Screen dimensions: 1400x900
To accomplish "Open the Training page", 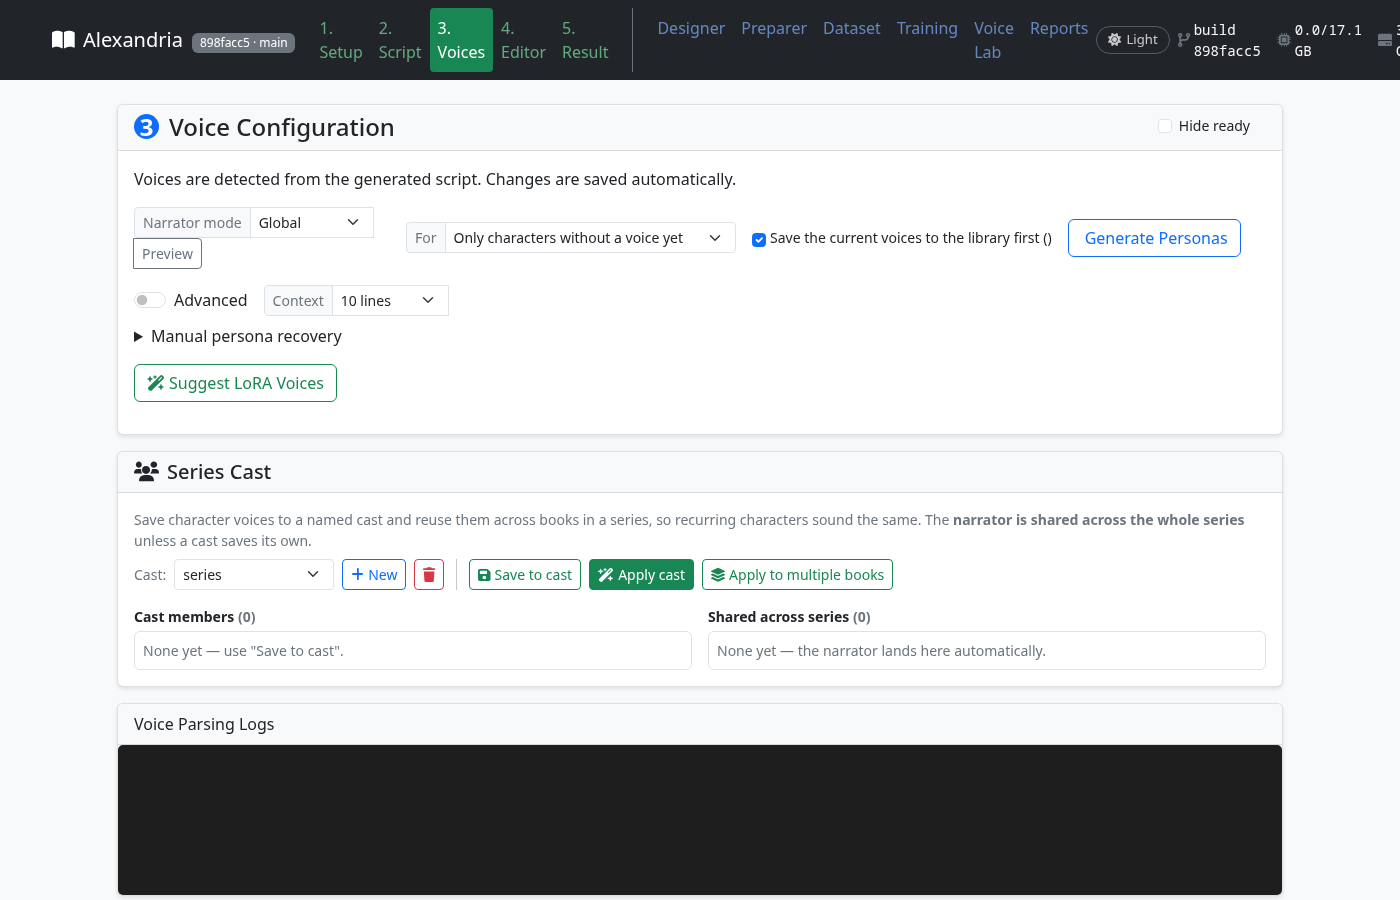I will point(927,28).
